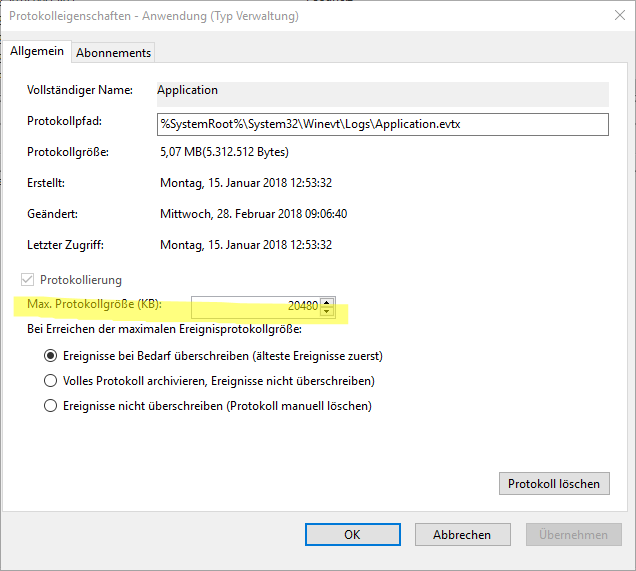
Task: Click the greyed-out Übernehmen button
Action: 574,535
